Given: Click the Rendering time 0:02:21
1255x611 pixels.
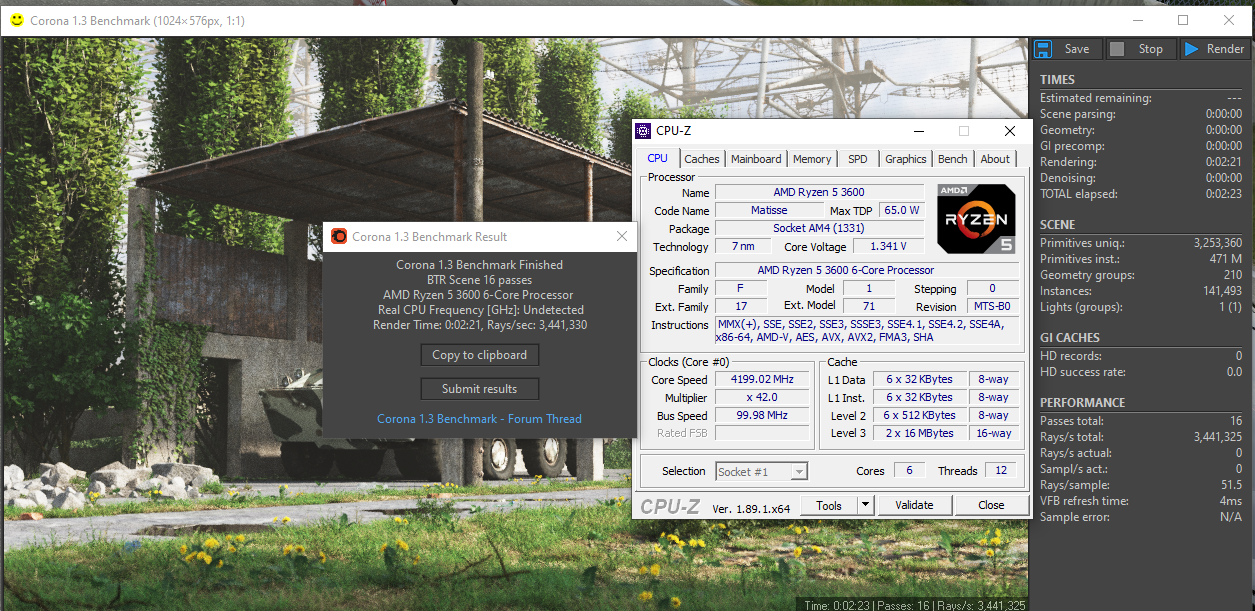Looking at the screenshot, I should click(x=1224, y=162).
